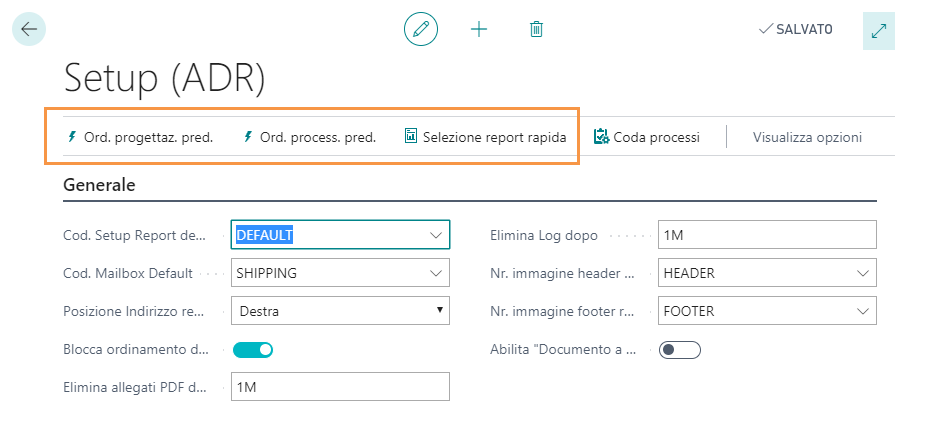Click the Elimina Log dopo field
The image size is (947, 428).
pos(767,235)
